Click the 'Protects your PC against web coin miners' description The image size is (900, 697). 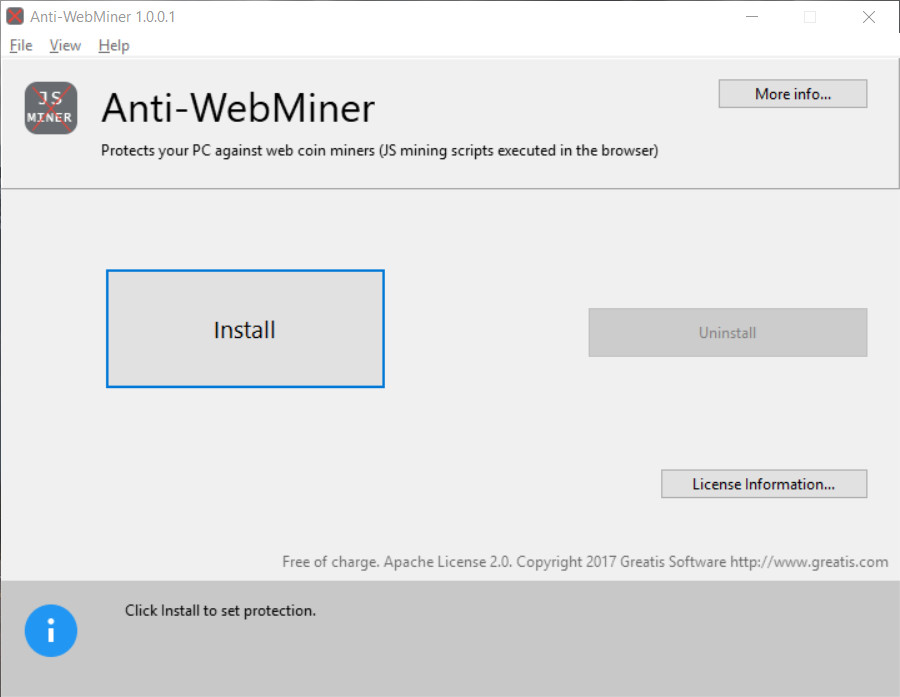click(x=379, y=150)
